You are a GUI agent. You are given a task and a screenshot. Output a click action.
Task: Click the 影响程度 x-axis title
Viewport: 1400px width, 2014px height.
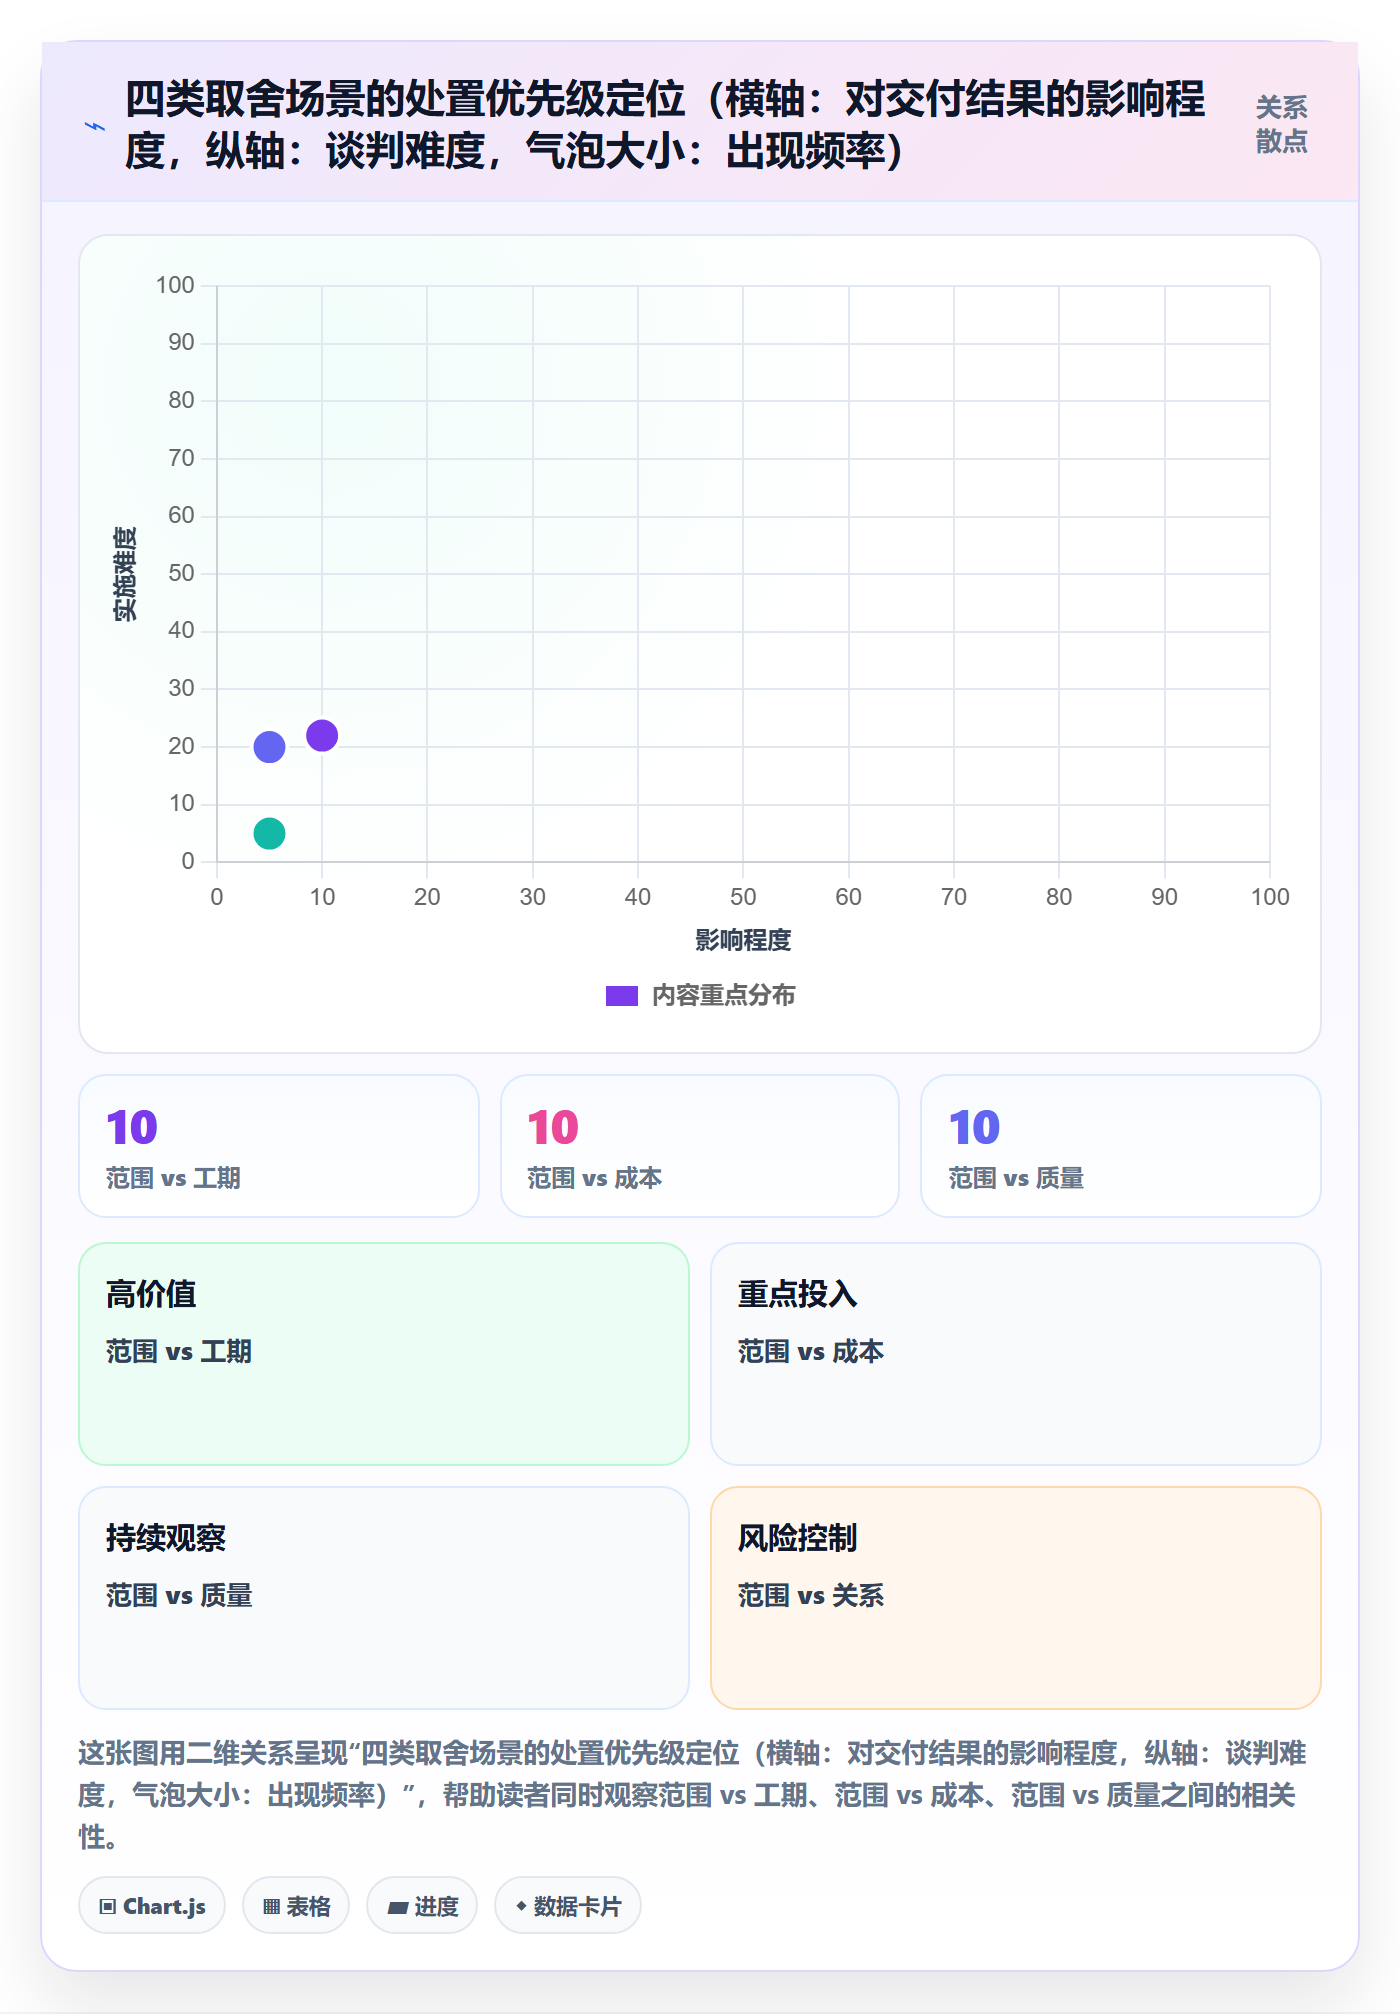(x=743, y=940)
